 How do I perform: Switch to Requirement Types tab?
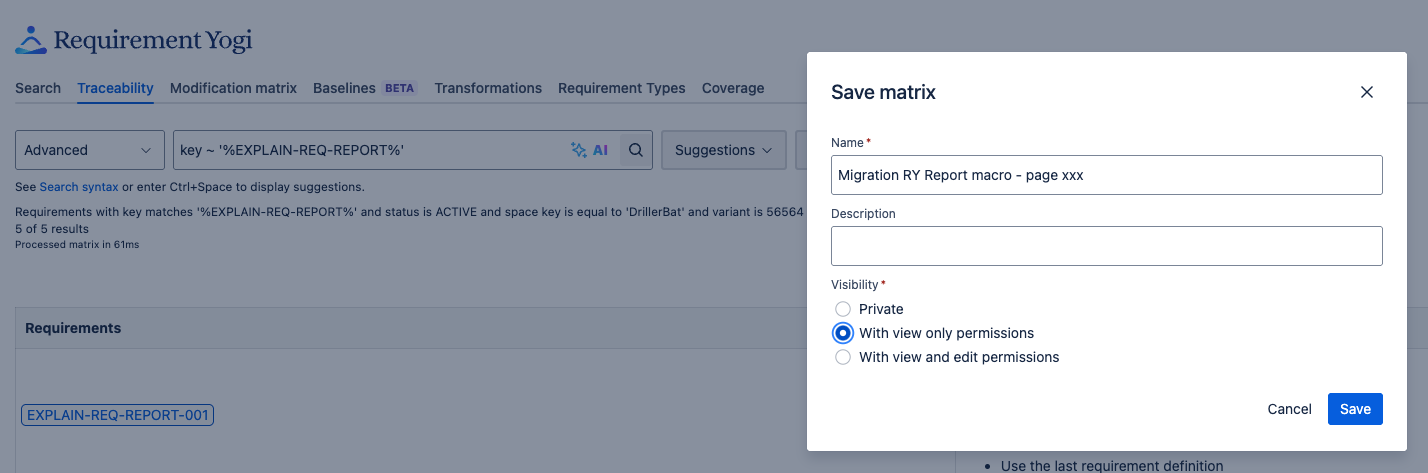621,88
